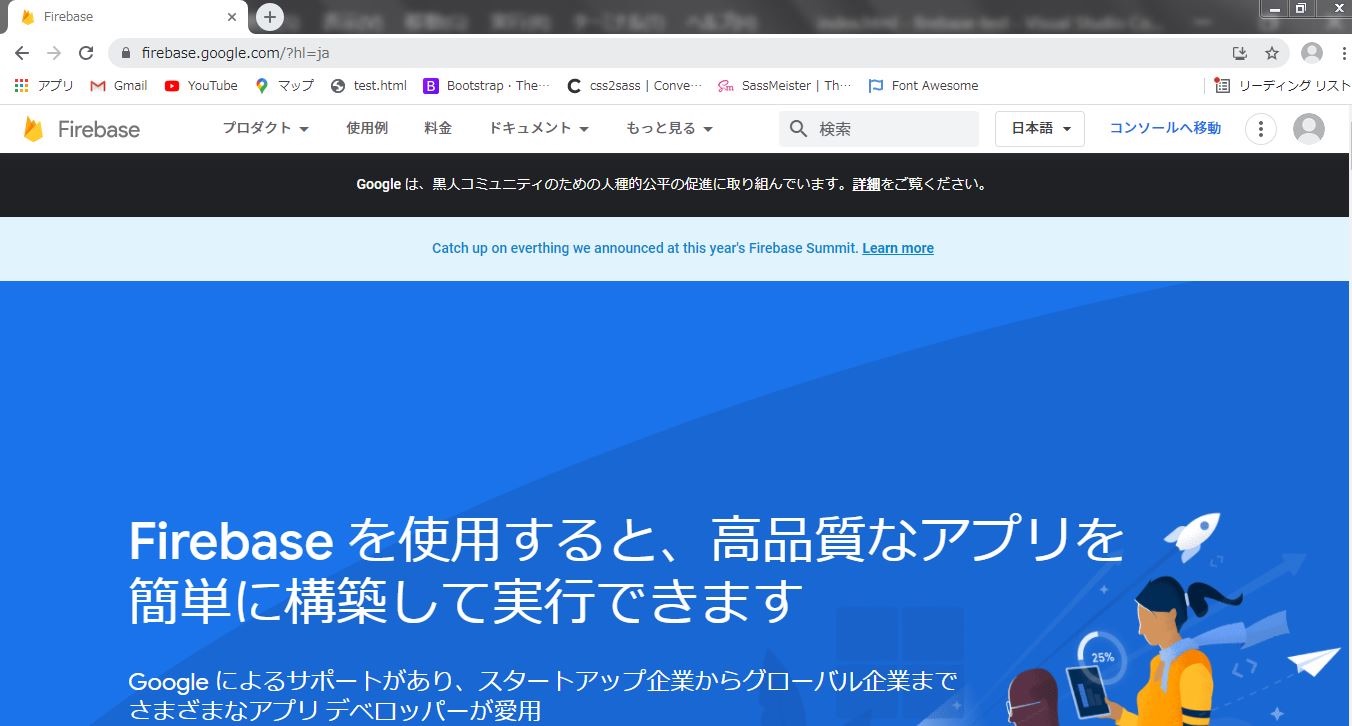Expand the ドキュメント dropdown
Viewport: 1352px width, 726px height.
[538, 129]
